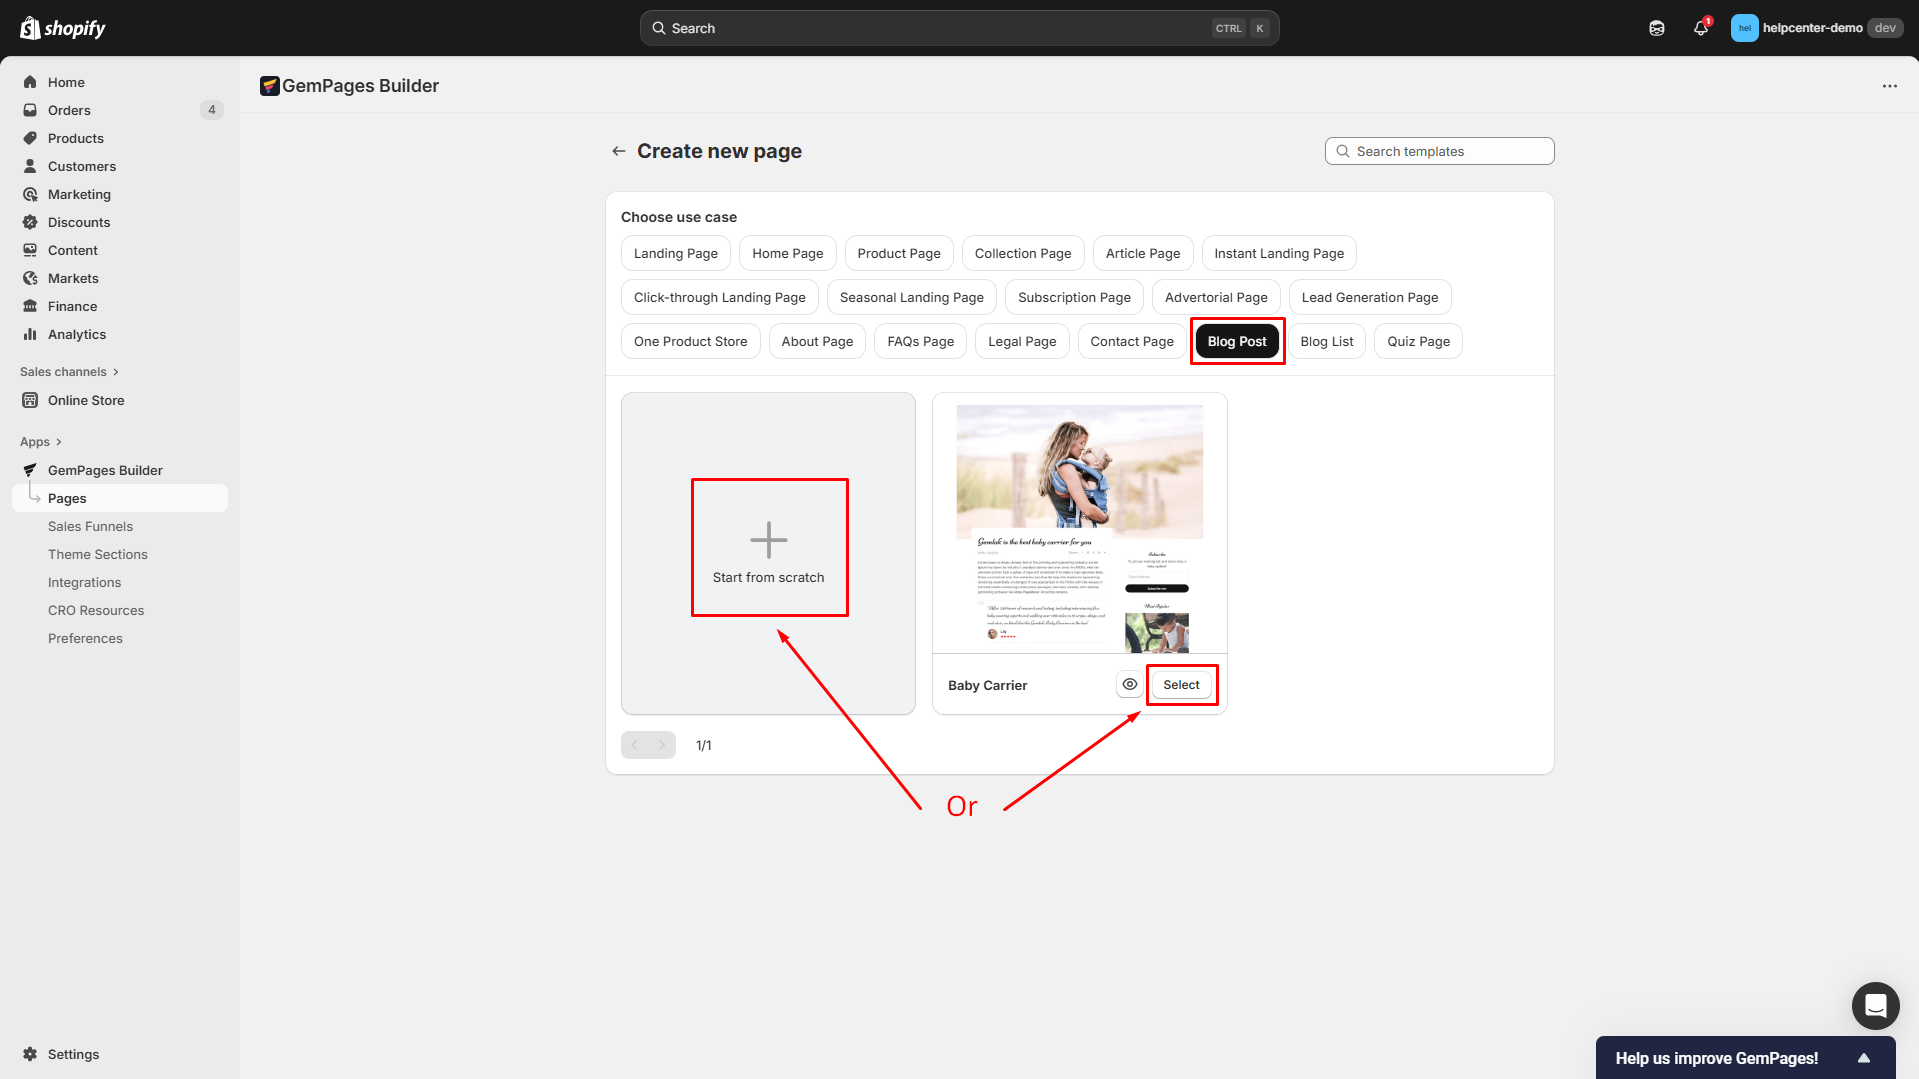Click the Shopify logo
The width and height of the screenshot is (1919, 1079).
click(63, 28)
